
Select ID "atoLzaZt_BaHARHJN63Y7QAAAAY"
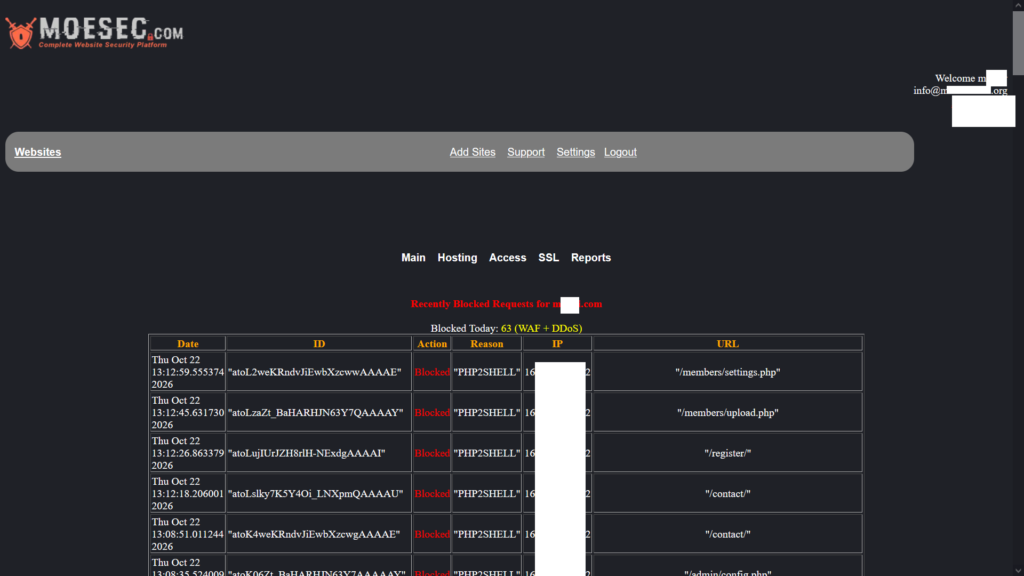click(316, 413)
